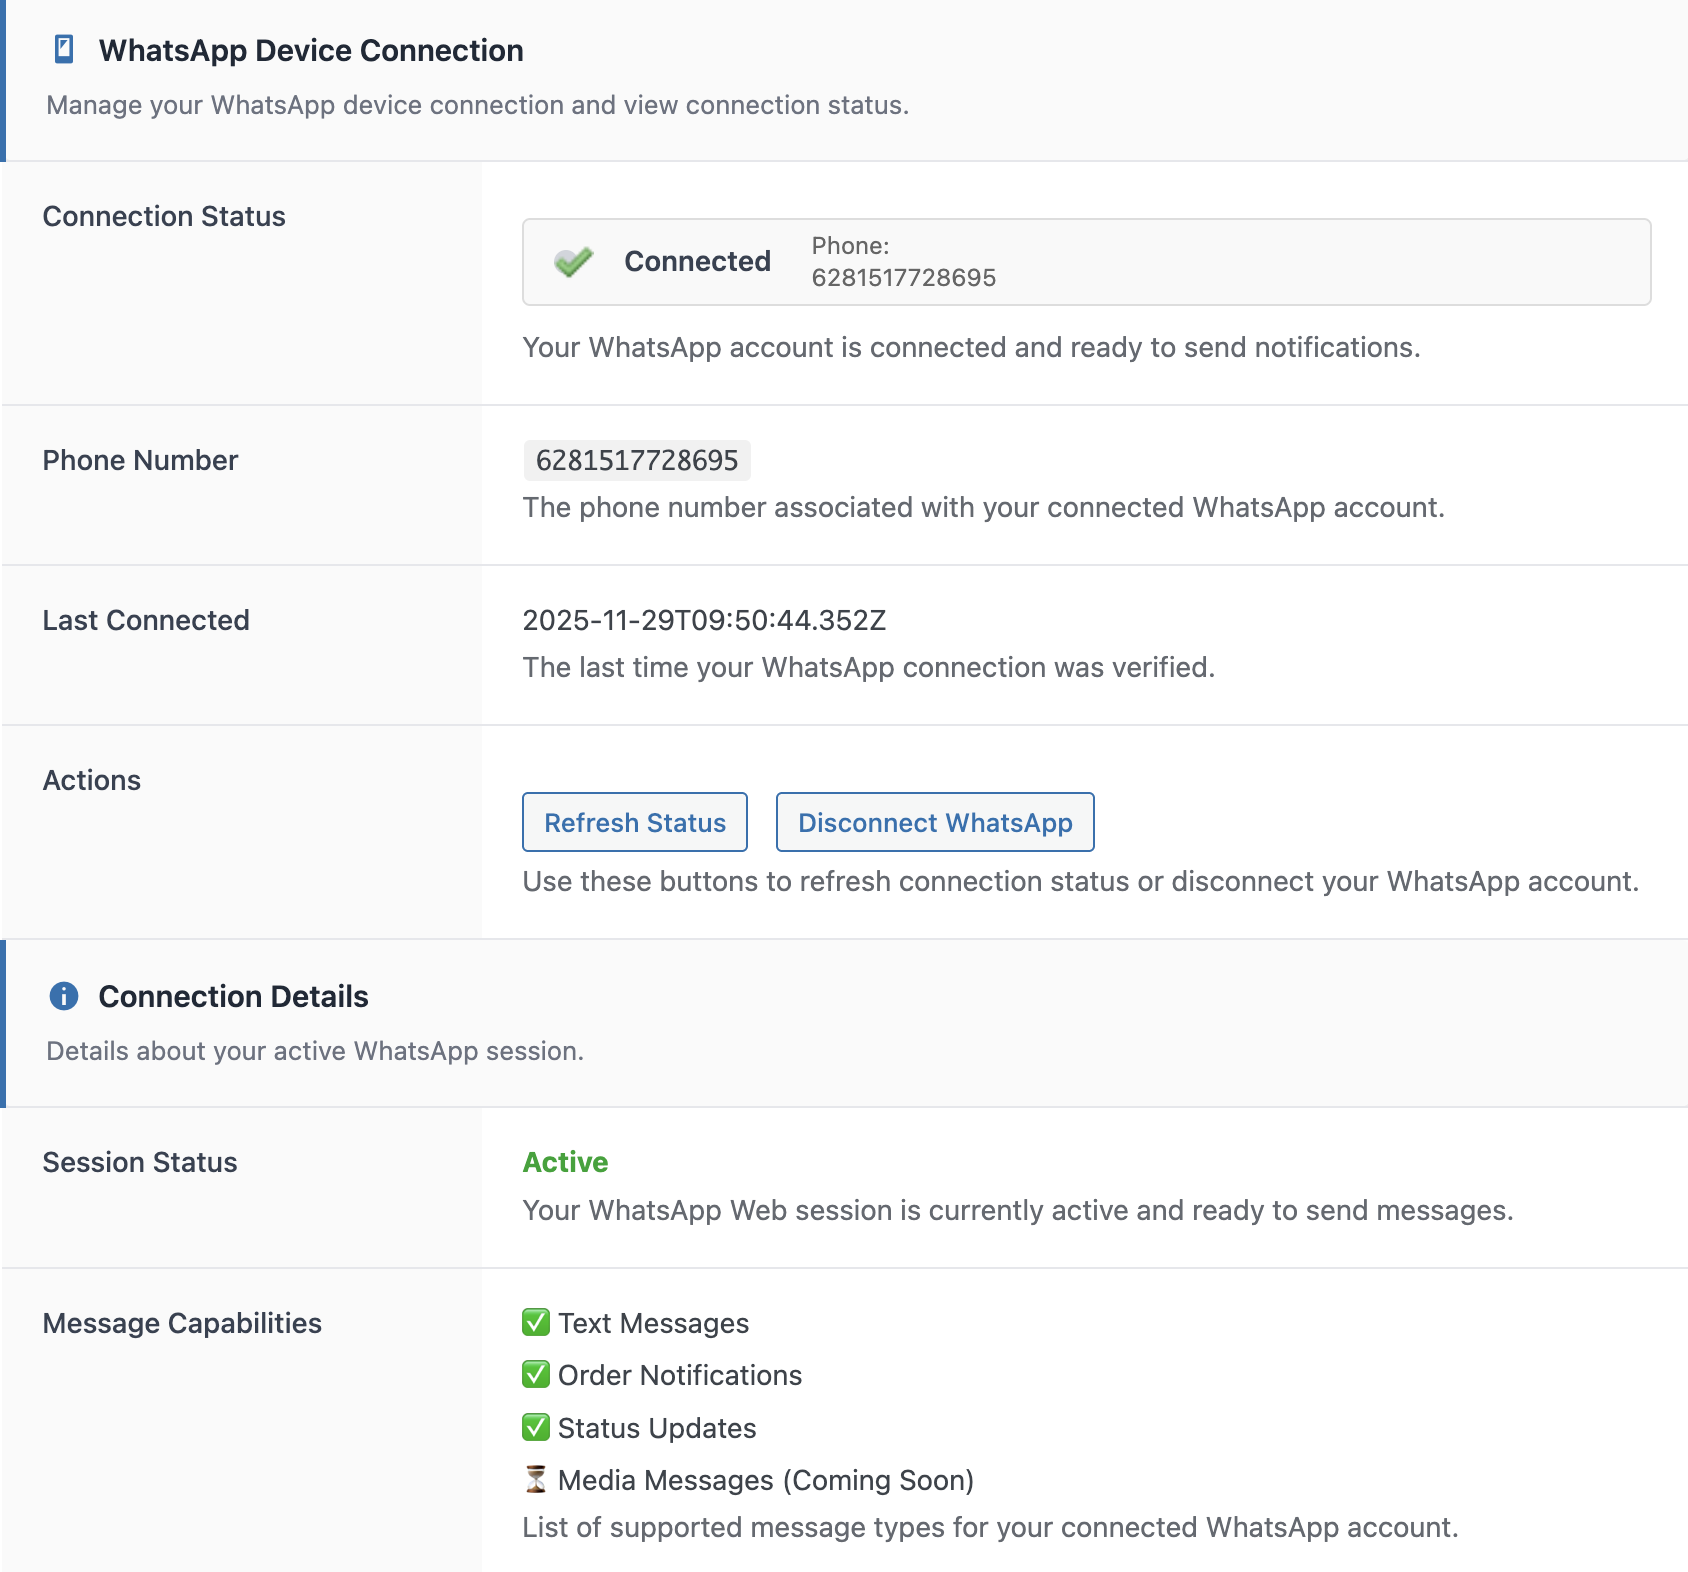The width and height of the screenshot is (1688, 1572).
Task: Click the Connection Details section heading
Action: click(x=233, y=996)
